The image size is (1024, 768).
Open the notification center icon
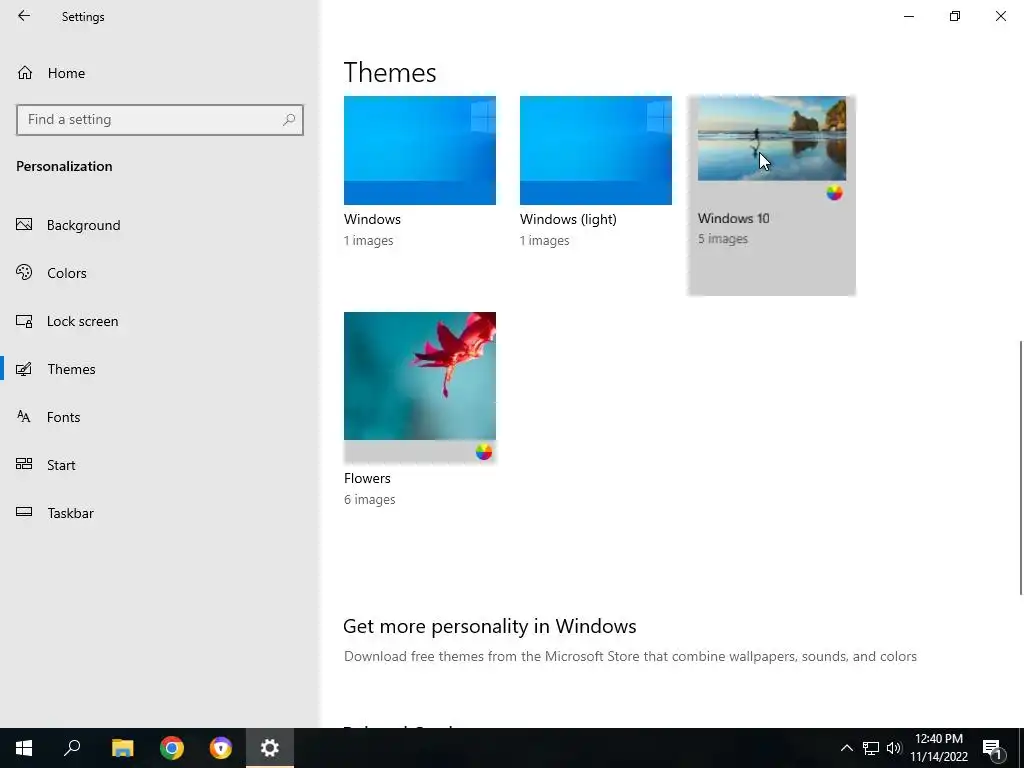click(x=993, y=748)
